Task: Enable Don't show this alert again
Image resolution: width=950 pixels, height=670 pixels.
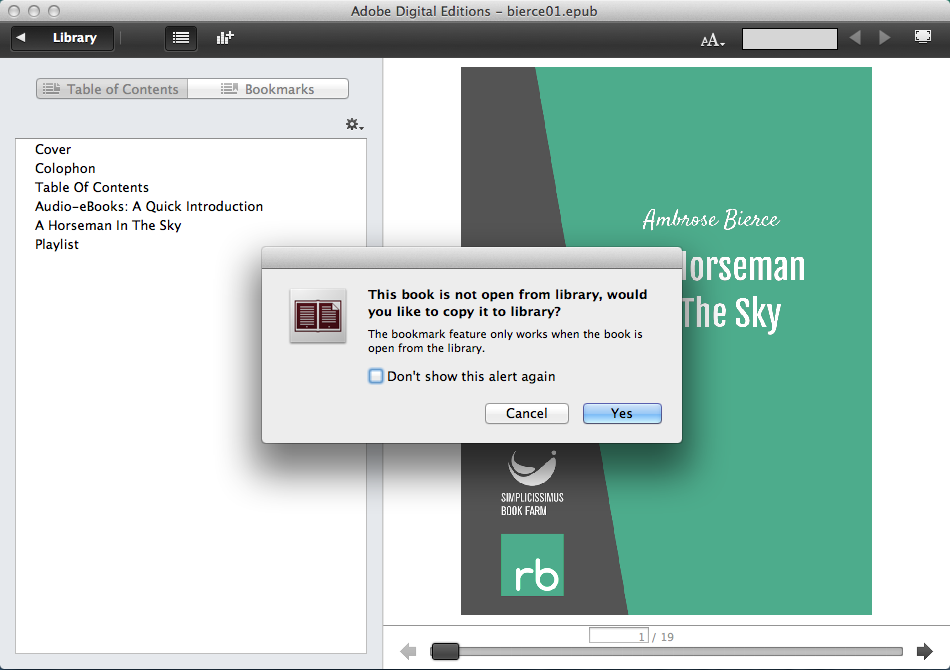Action: [376, 376]
